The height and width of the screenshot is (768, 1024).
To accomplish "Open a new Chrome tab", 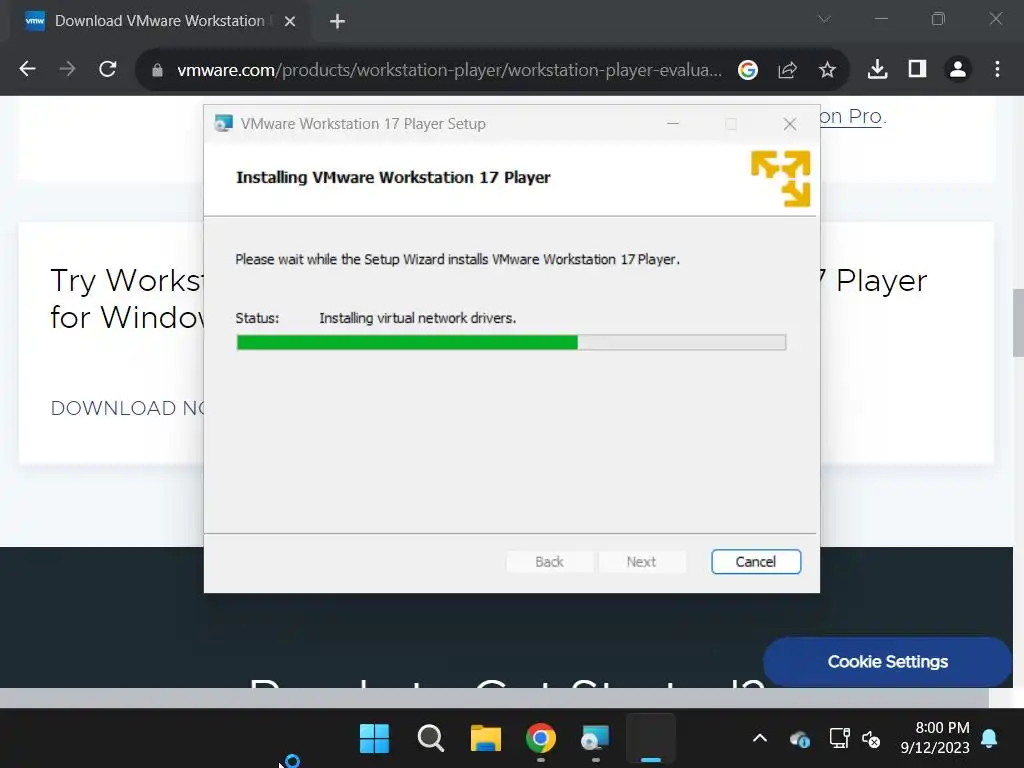I will point(337,22).
